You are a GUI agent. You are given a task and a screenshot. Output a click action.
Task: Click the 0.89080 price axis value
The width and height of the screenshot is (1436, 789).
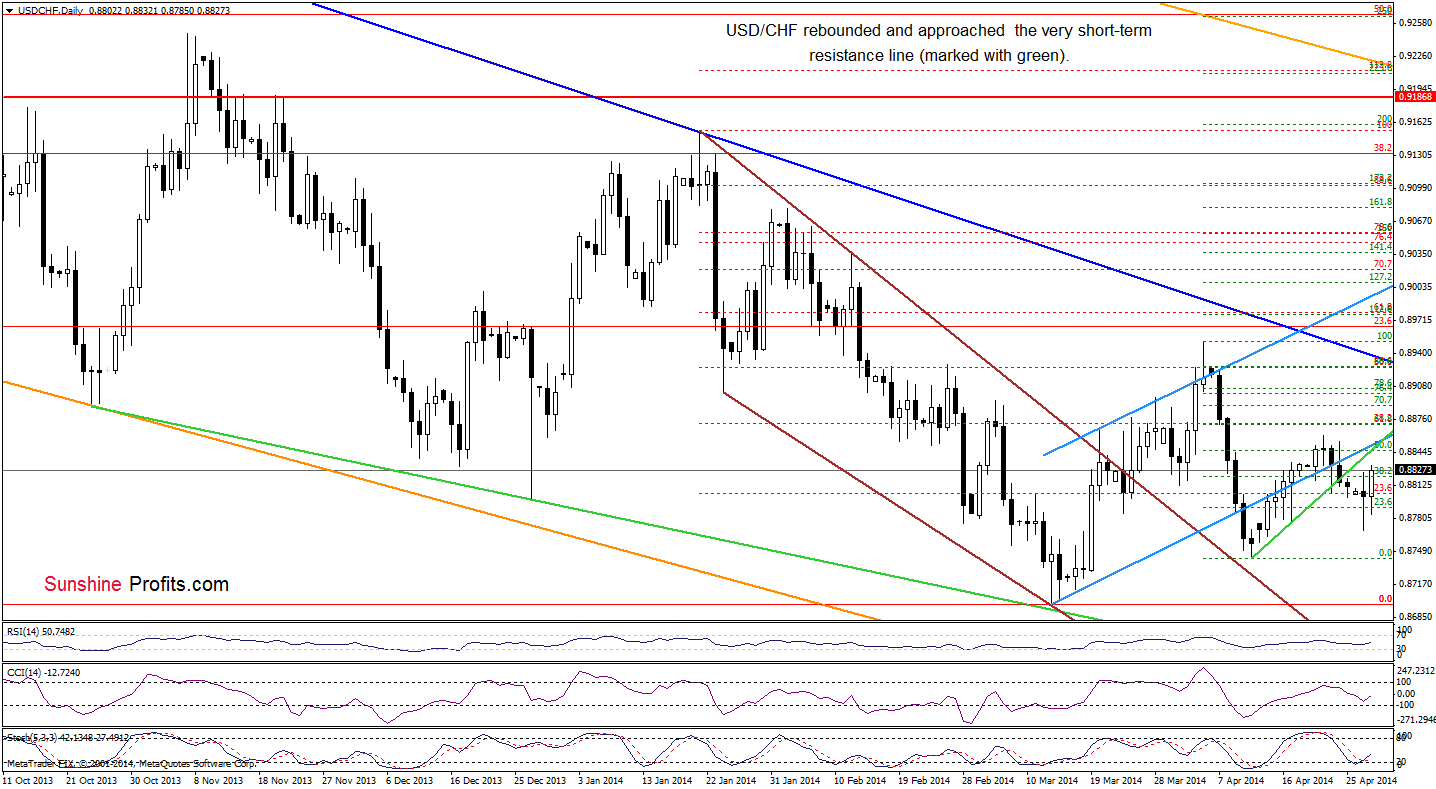1414,386
